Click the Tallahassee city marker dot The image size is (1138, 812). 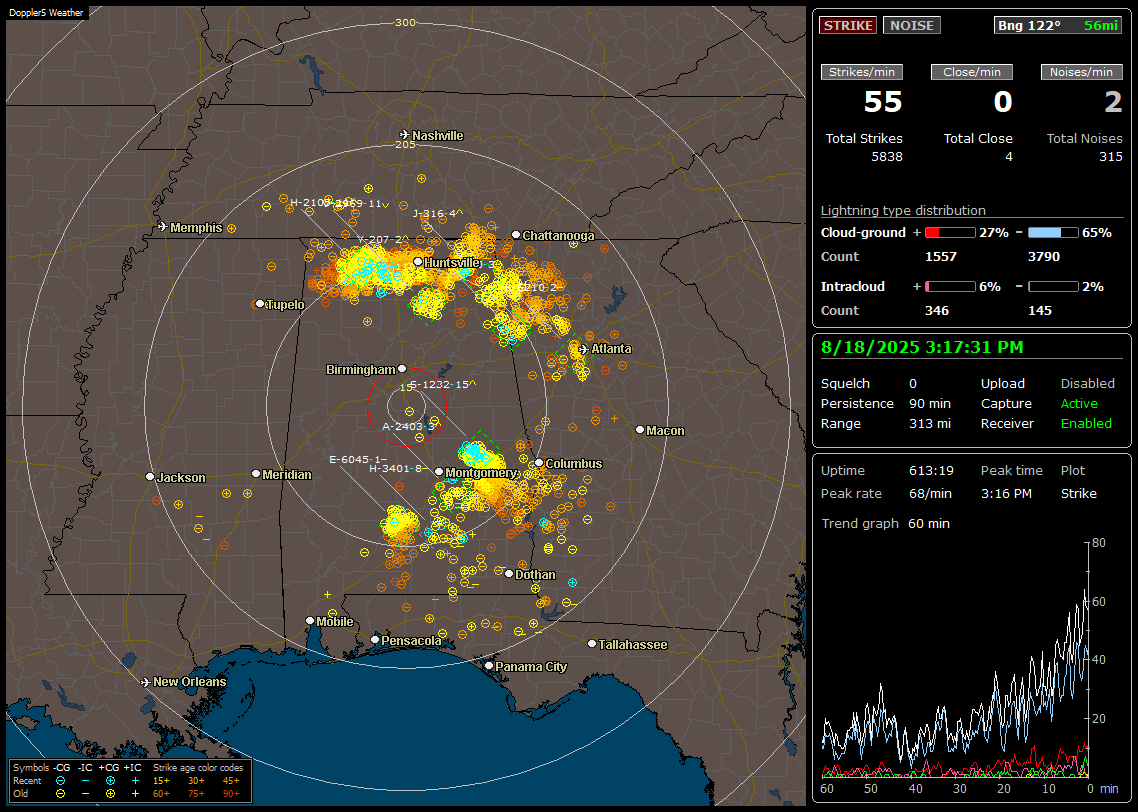[x=592, y=644]
